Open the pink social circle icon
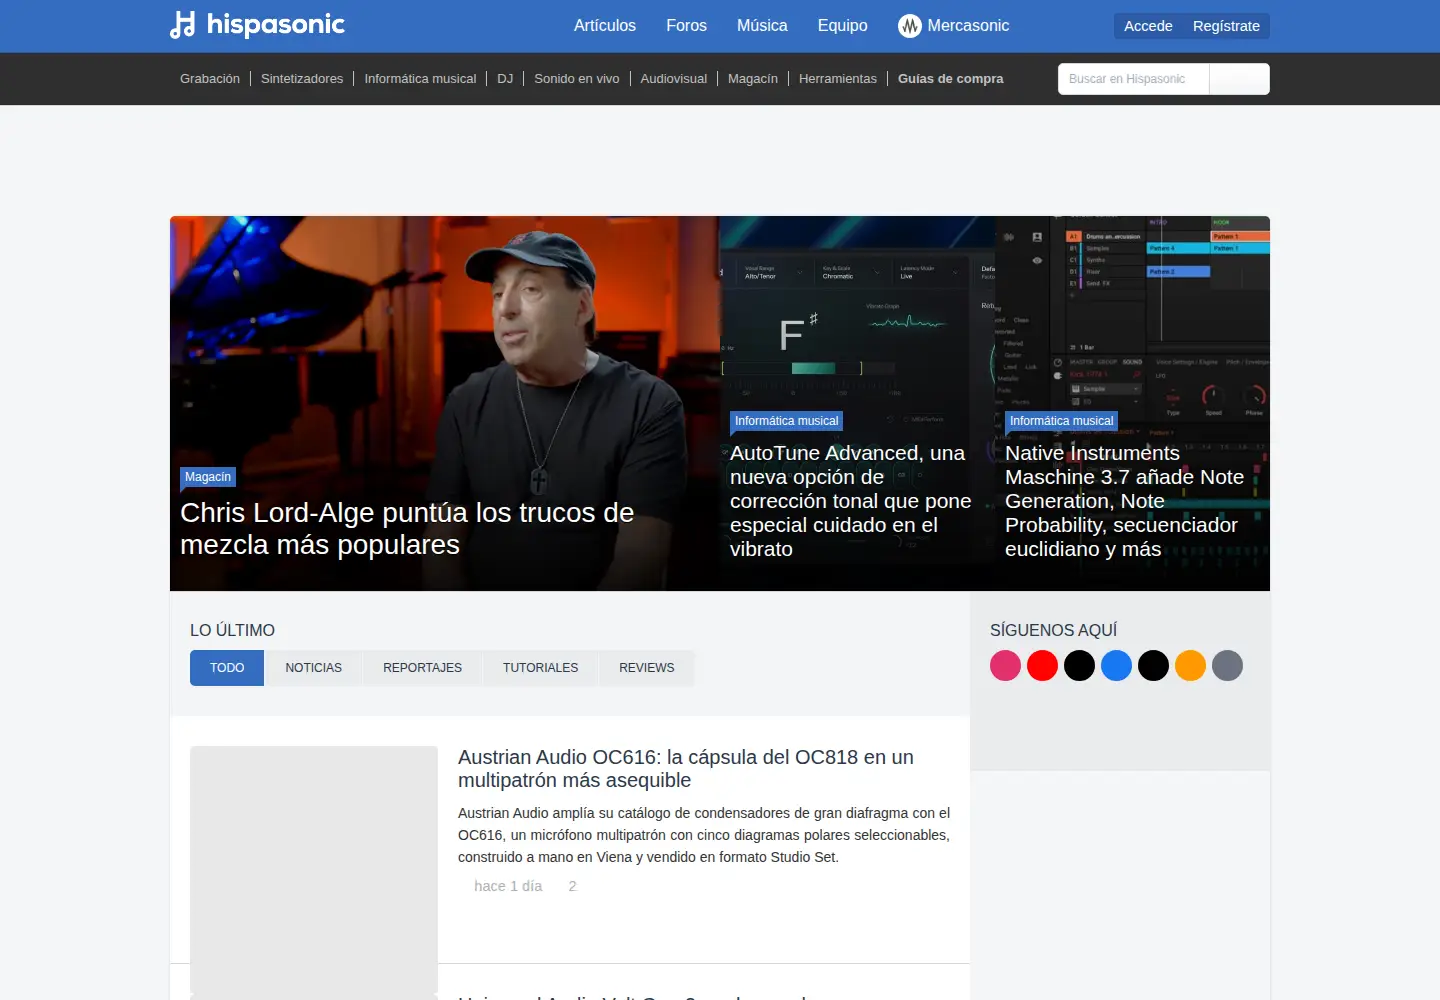1440x1000 pixels. [x=1005, y=665]
